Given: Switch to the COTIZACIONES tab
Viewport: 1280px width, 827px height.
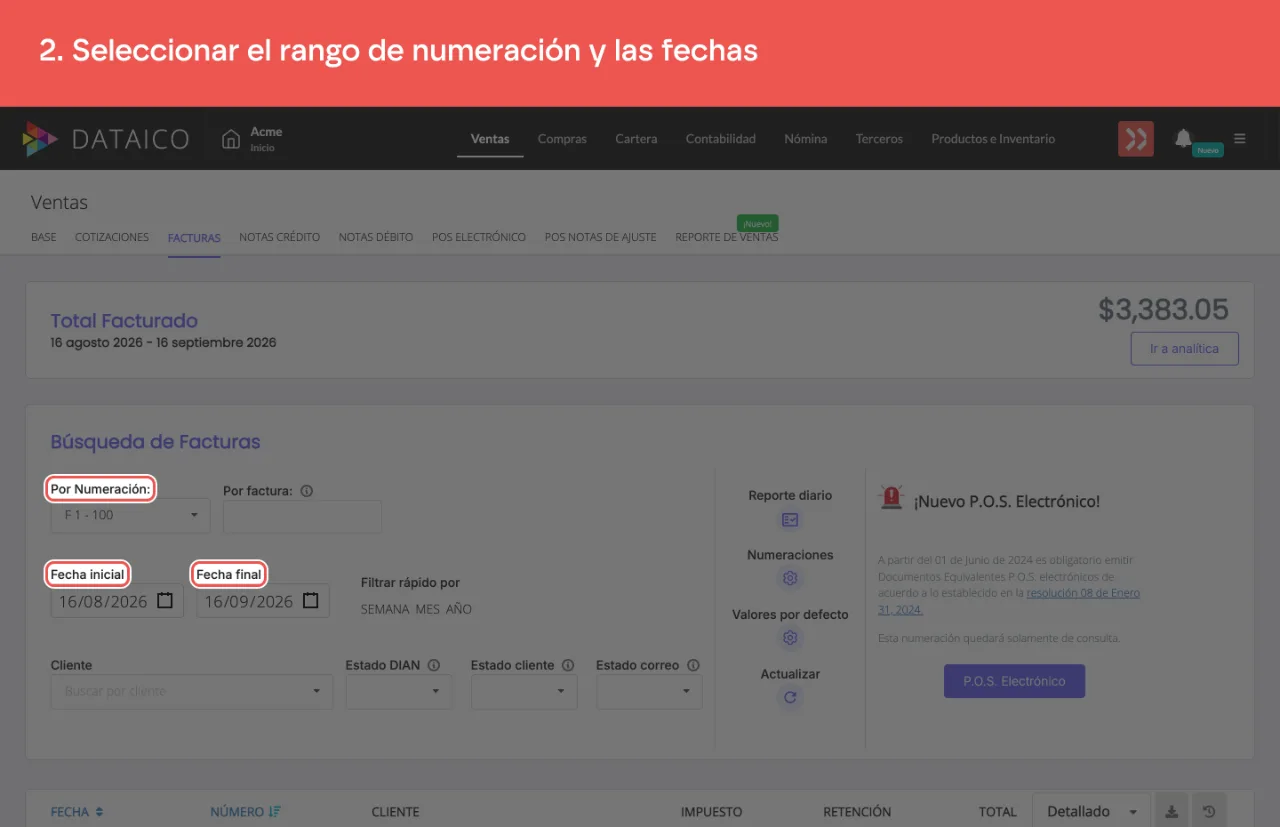Looking at the screenshot, I should [112, 237].
